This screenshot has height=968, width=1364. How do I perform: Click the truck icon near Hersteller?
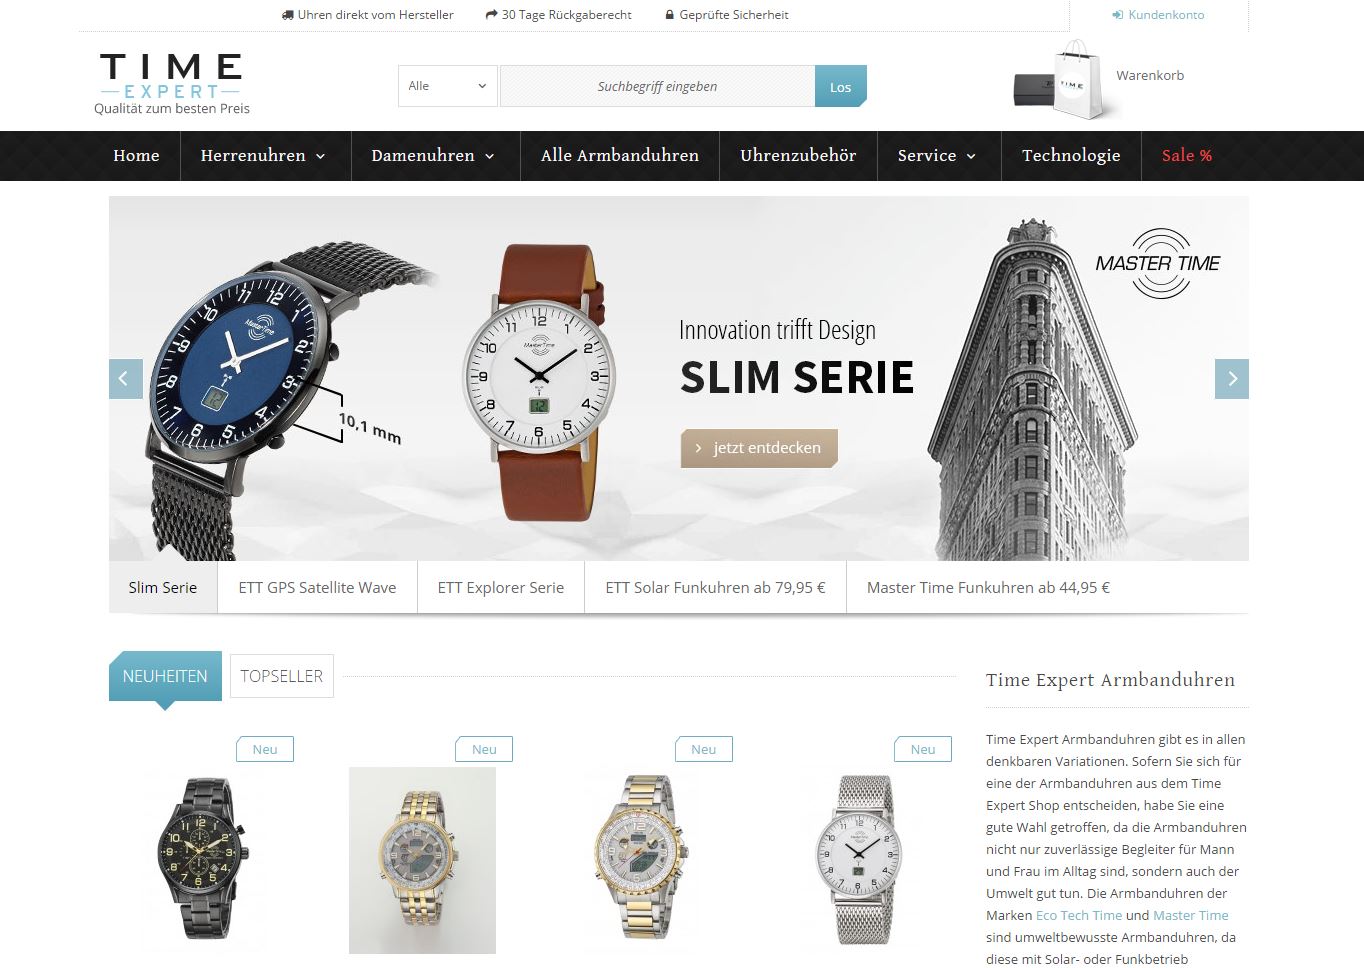tap(288, 15)
